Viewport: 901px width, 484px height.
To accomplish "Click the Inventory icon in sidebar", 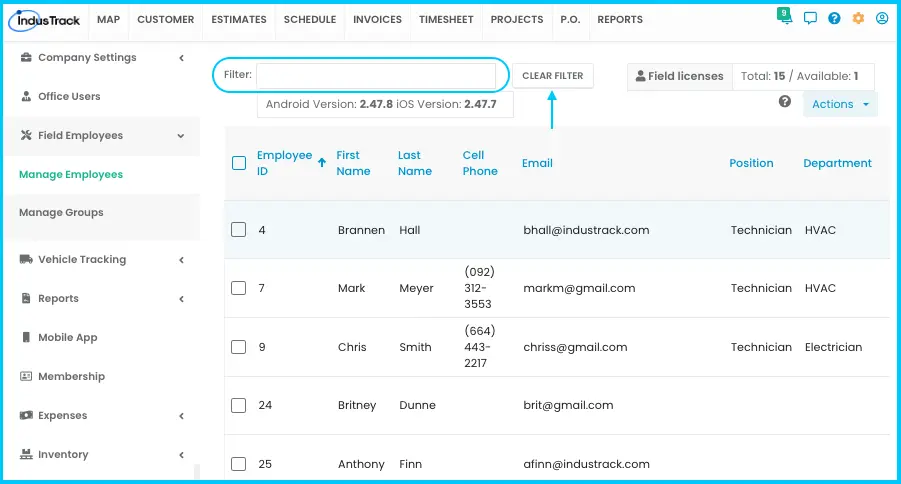I will click(x=26, y=454).
